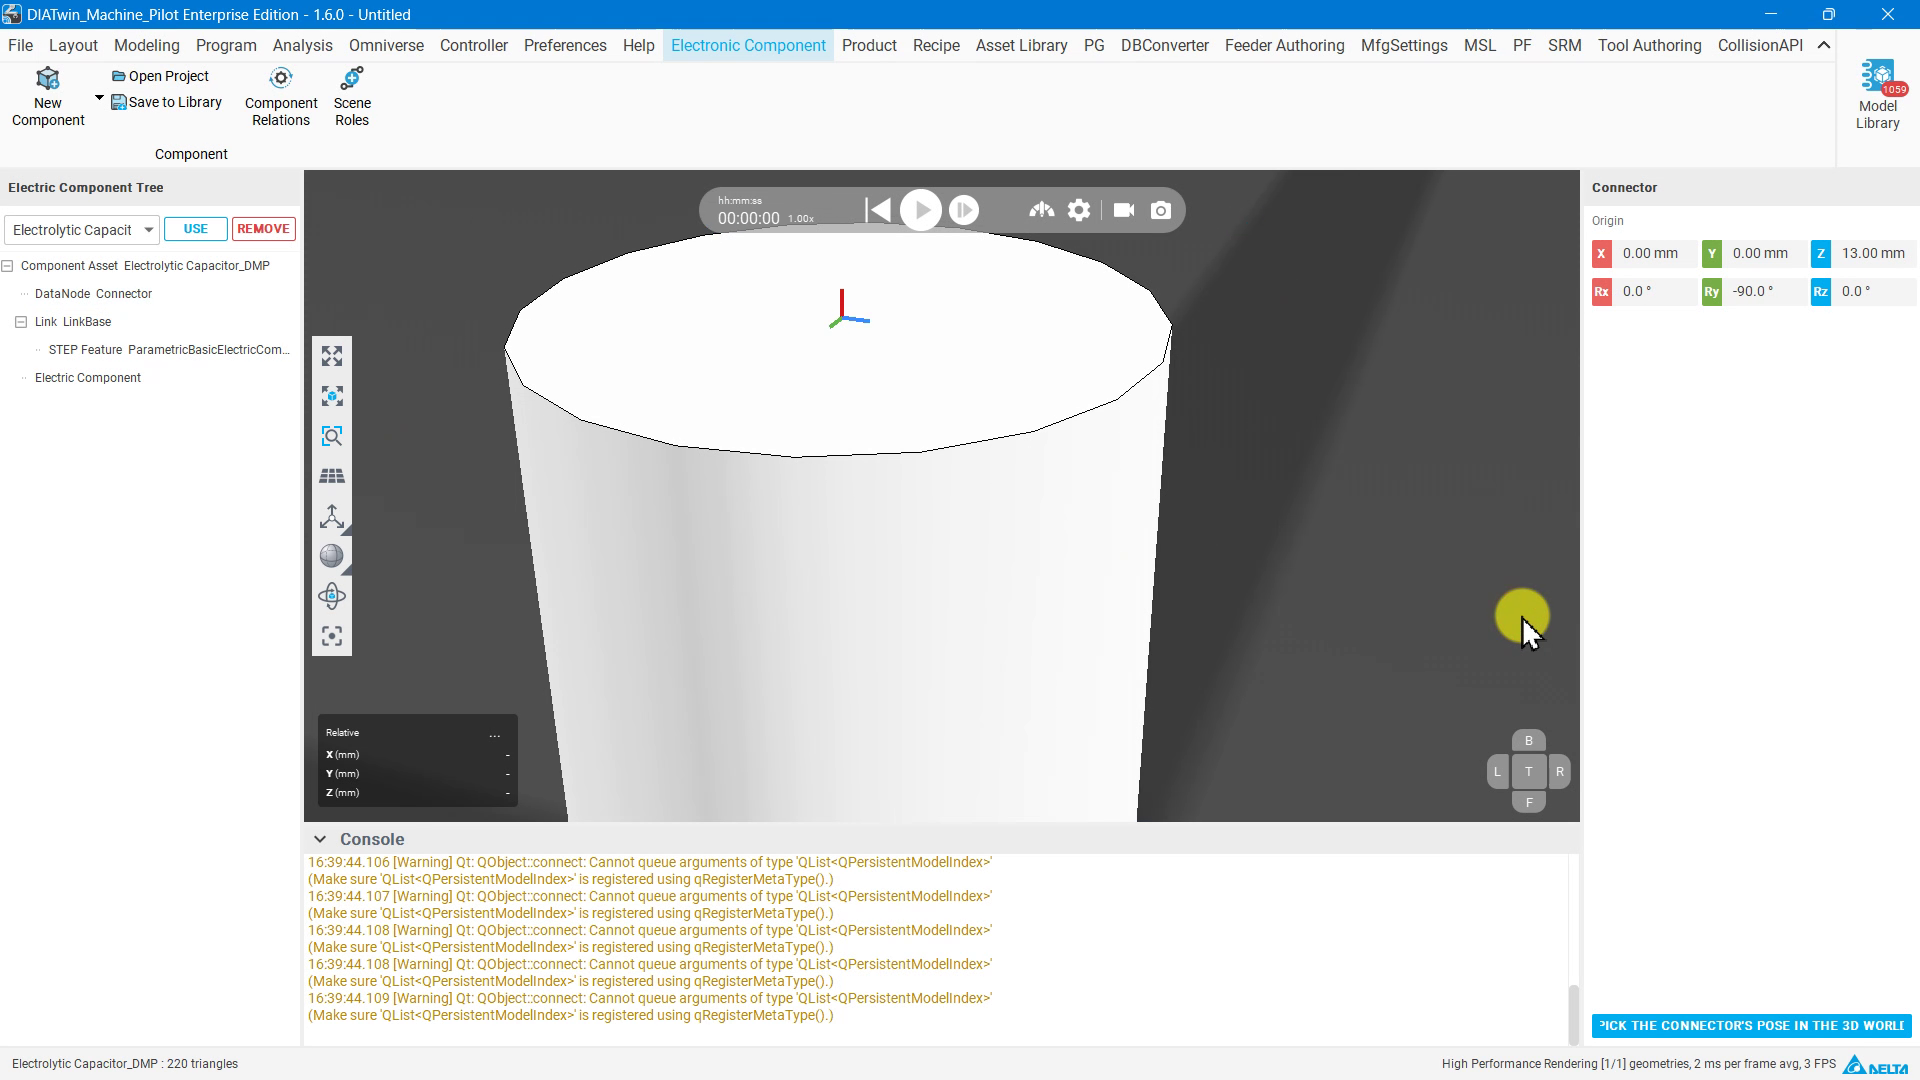
Task: Select the Right view cube face
Action: click(1559, 771)
